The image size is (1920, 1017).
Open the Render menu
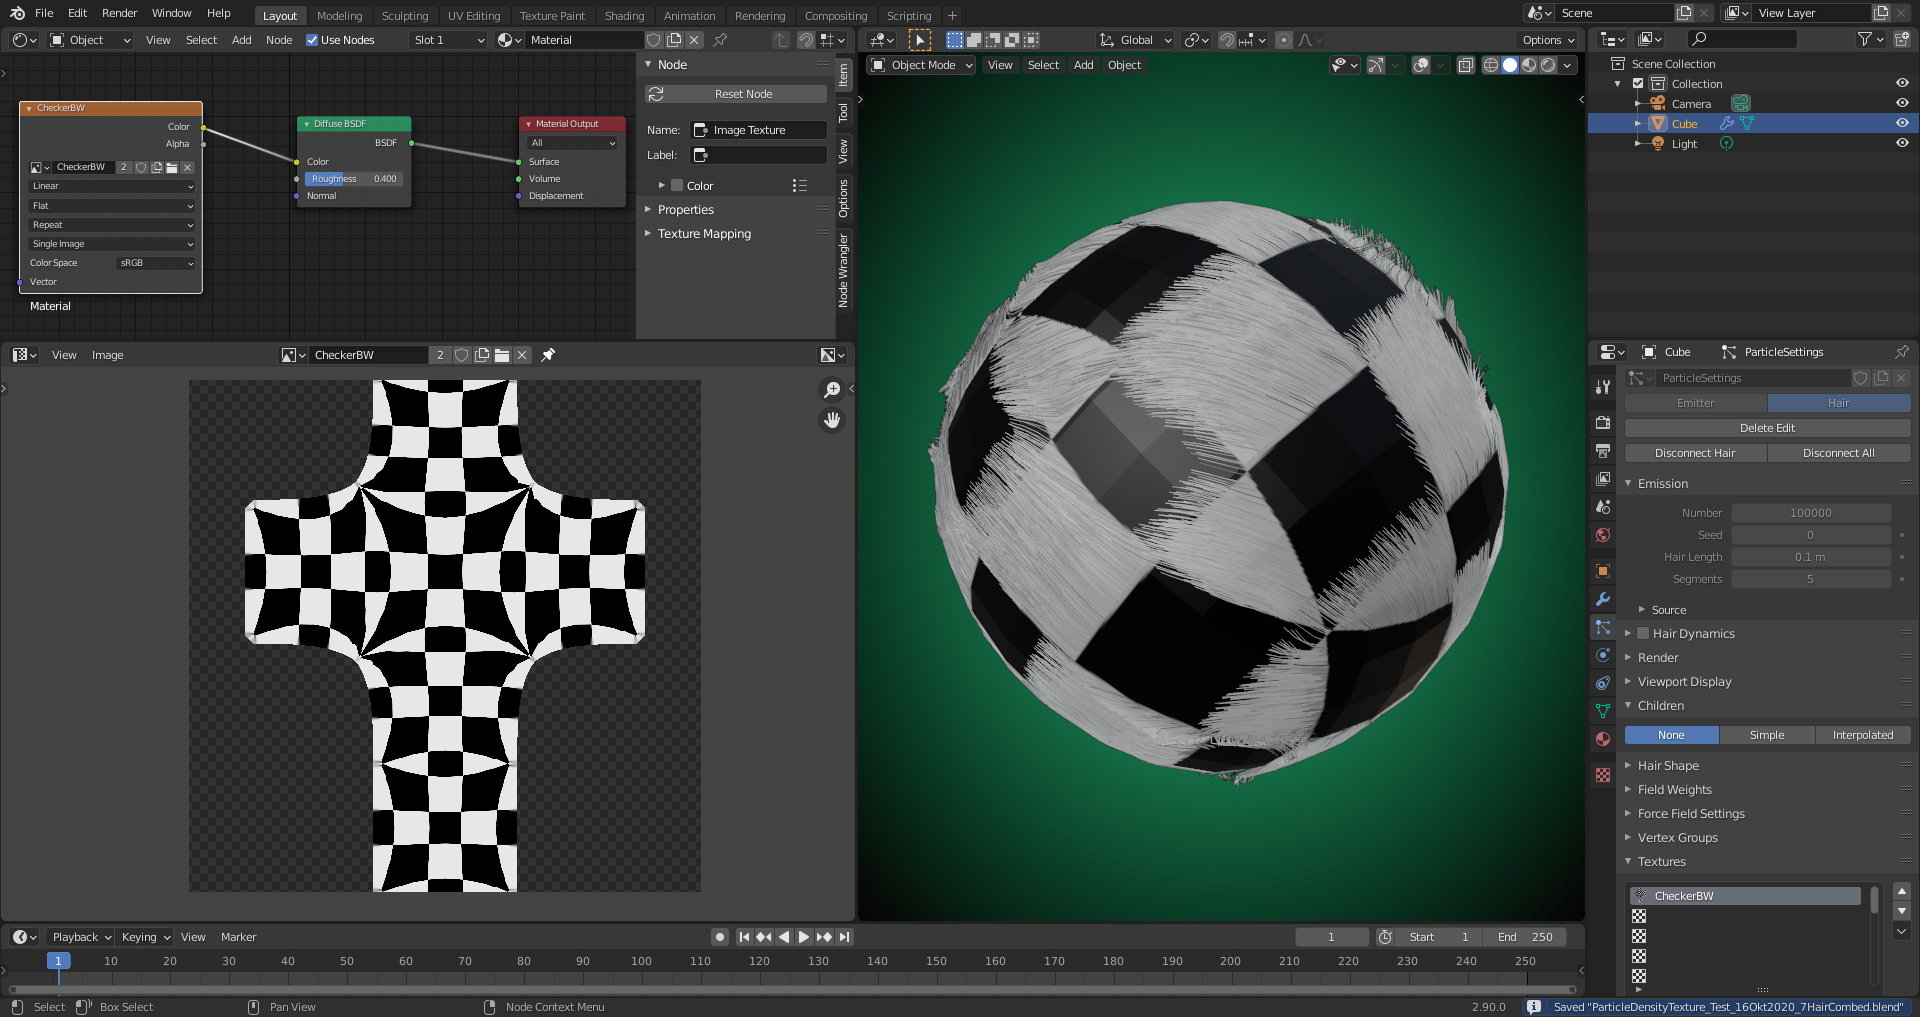click(x=119, y=13)
